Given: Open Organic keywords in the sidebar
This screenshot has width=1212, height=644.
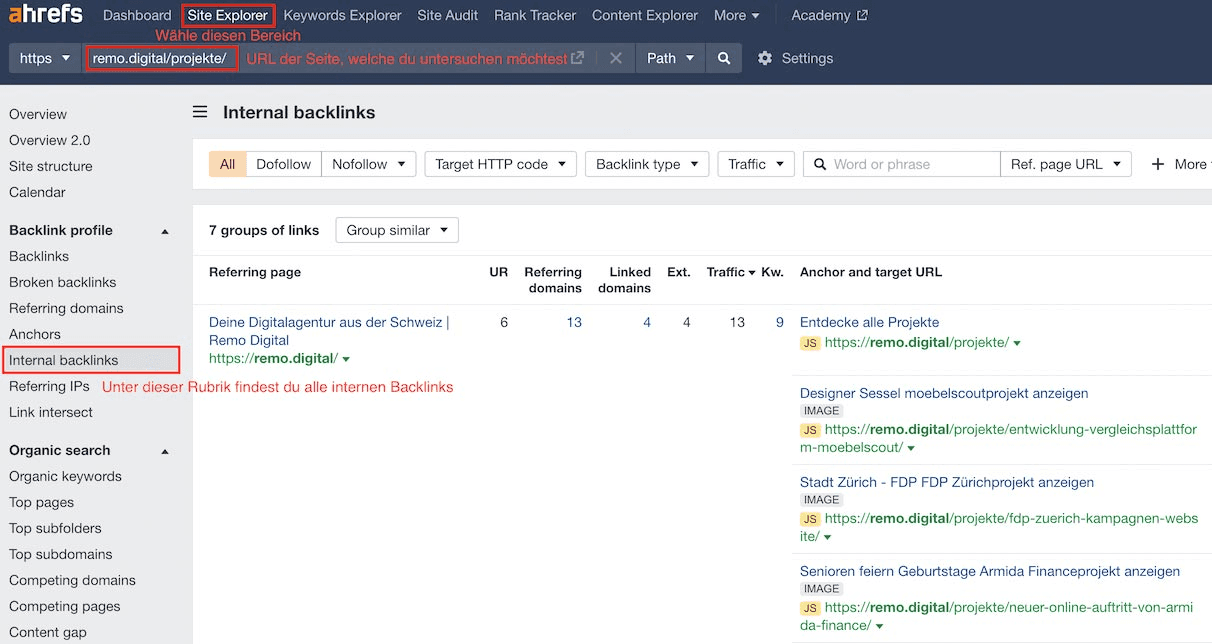Looking at the screenshot, I should click(65, 476).
